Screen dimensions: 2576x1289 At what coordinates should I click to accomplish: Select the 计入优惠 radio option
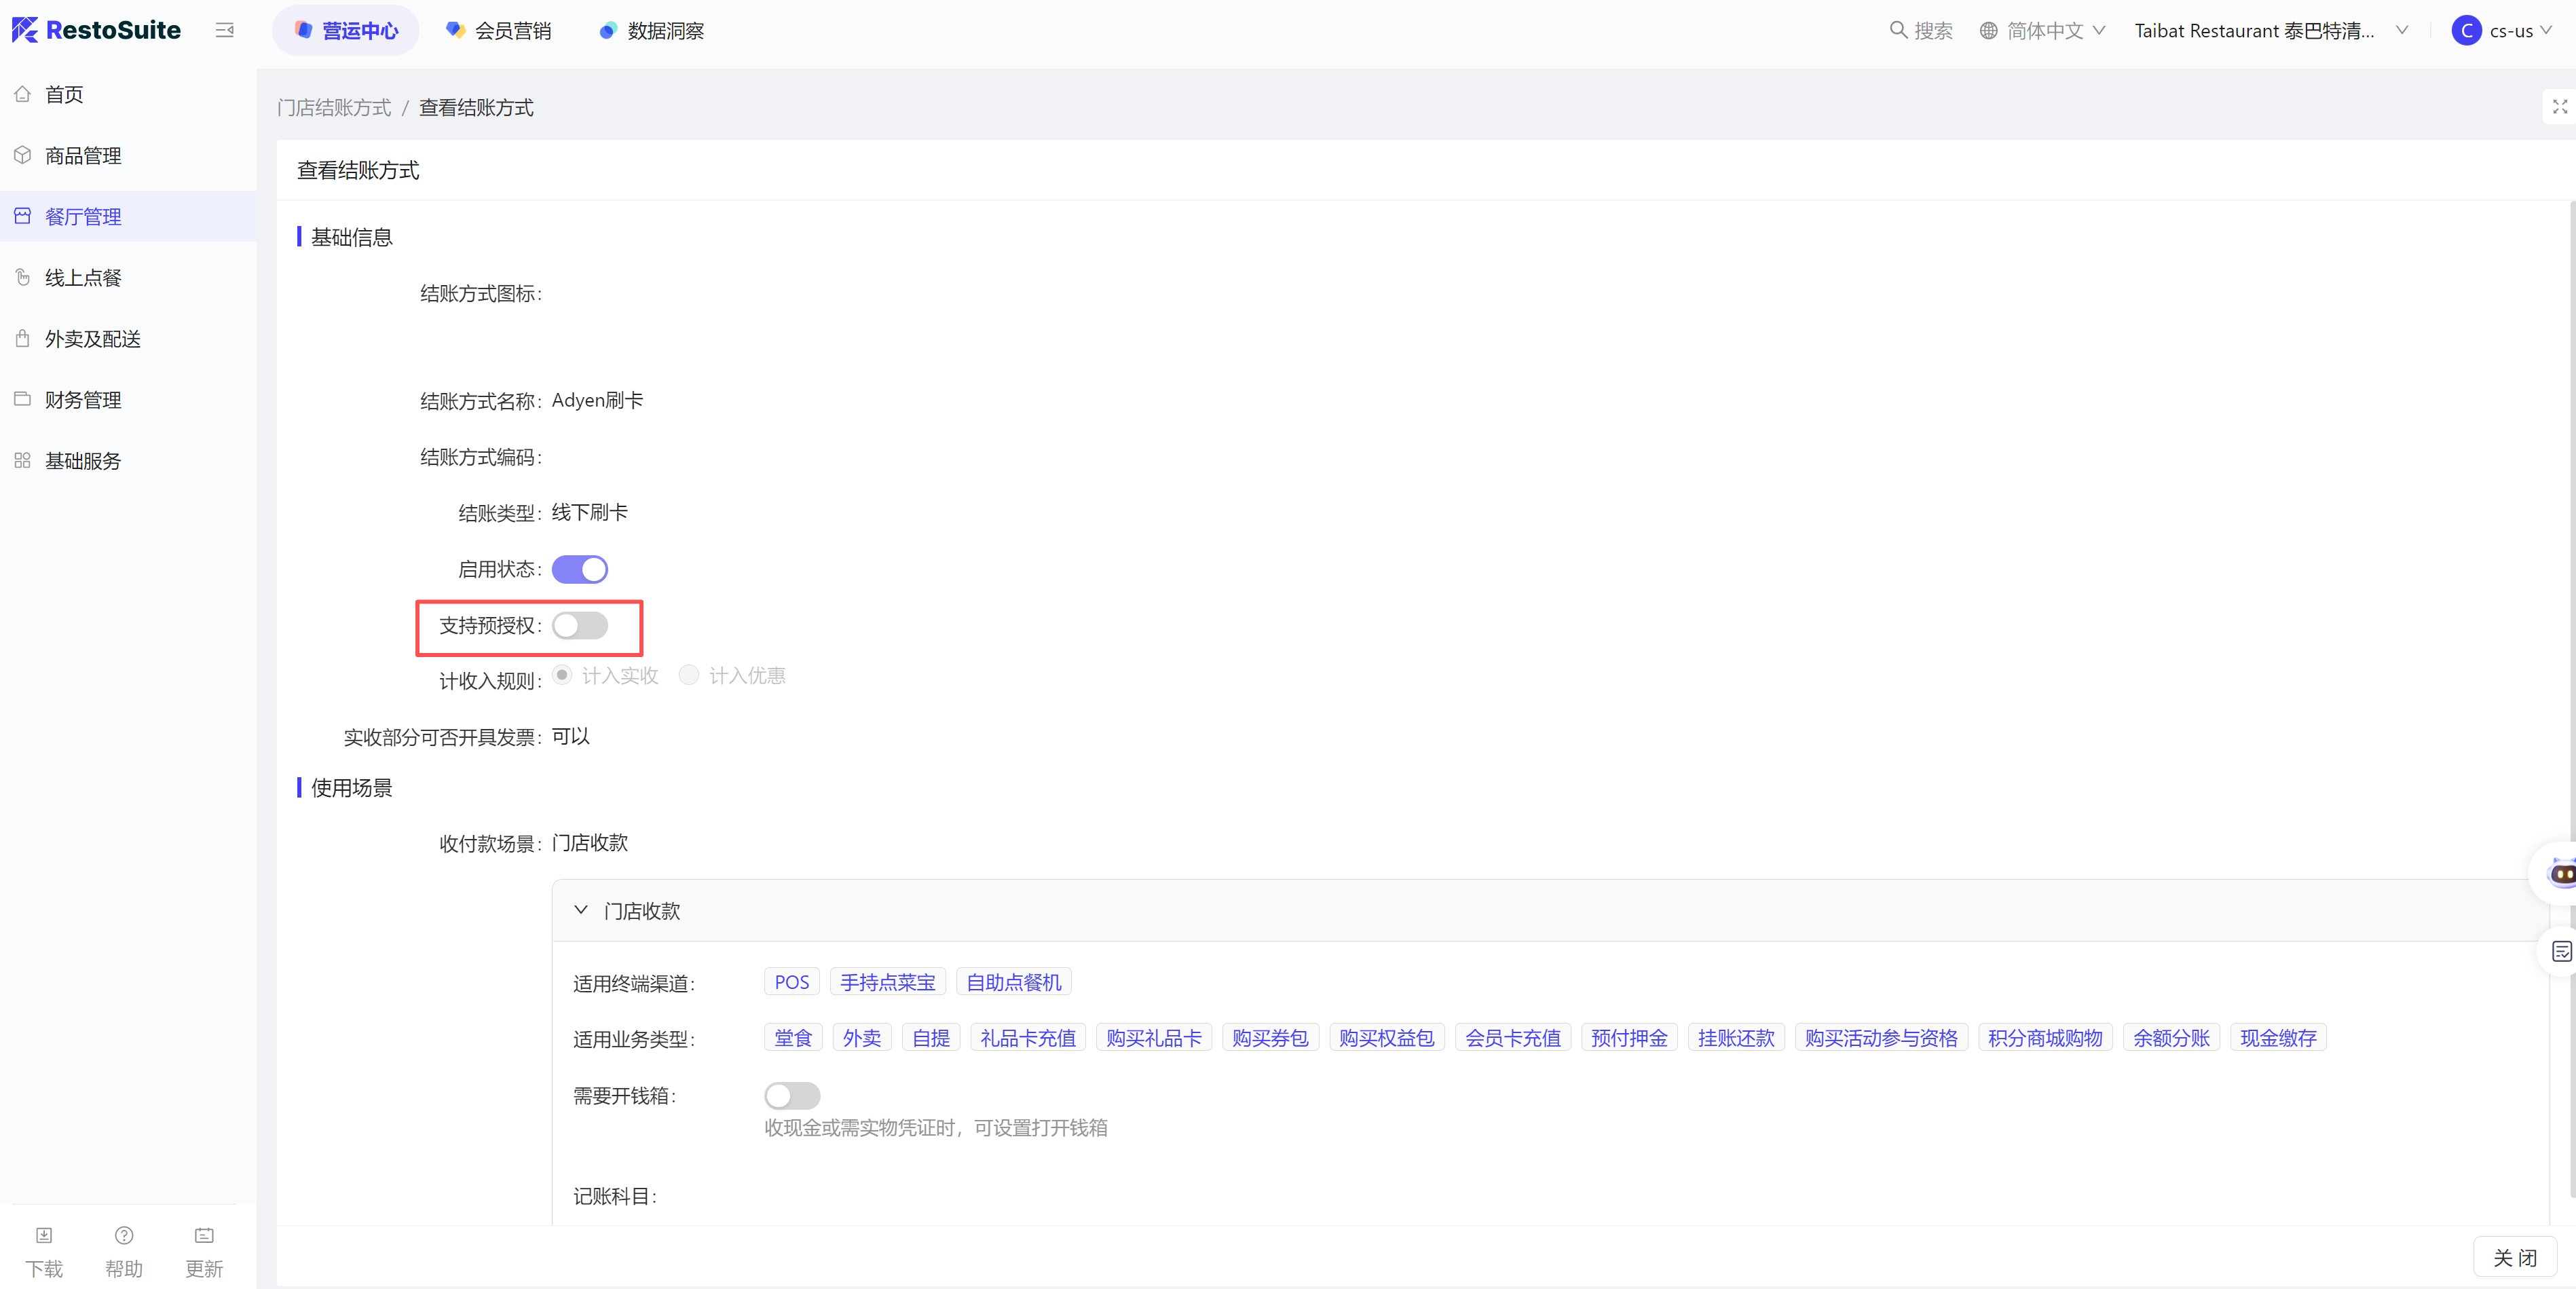point(689,675)
